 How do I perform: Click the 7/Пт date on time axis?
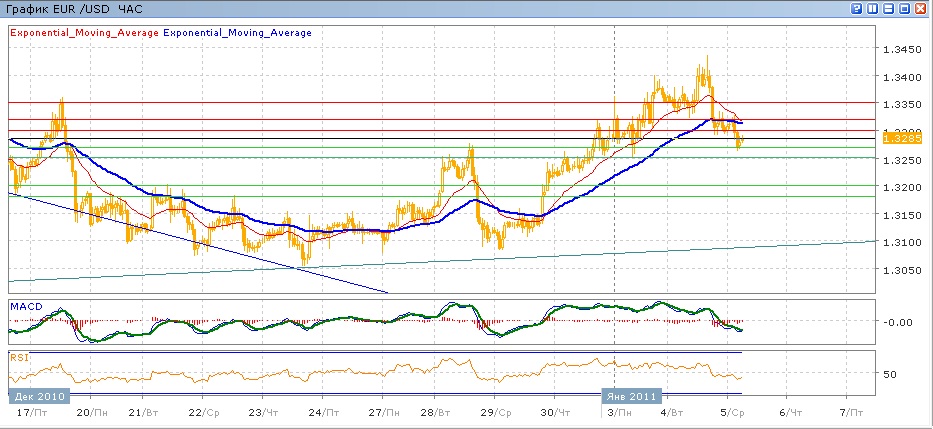tap(849, 412)
